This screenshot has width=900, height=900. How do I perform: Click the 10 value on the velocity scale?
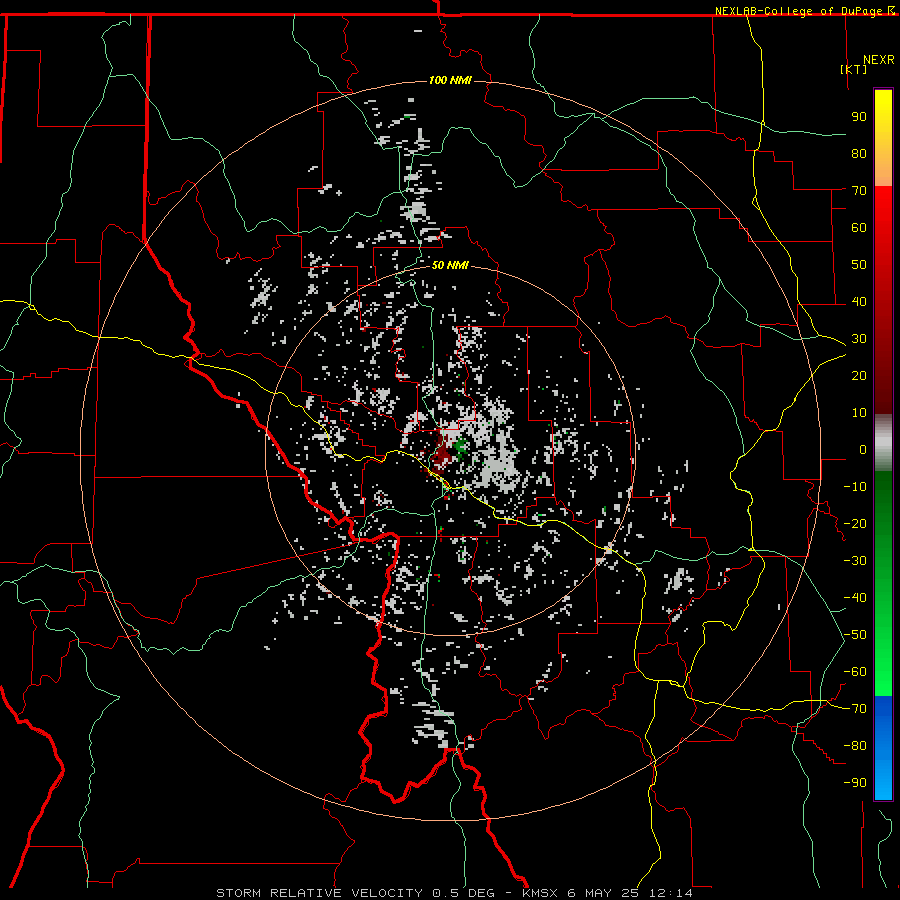click(x=859, y=413)
